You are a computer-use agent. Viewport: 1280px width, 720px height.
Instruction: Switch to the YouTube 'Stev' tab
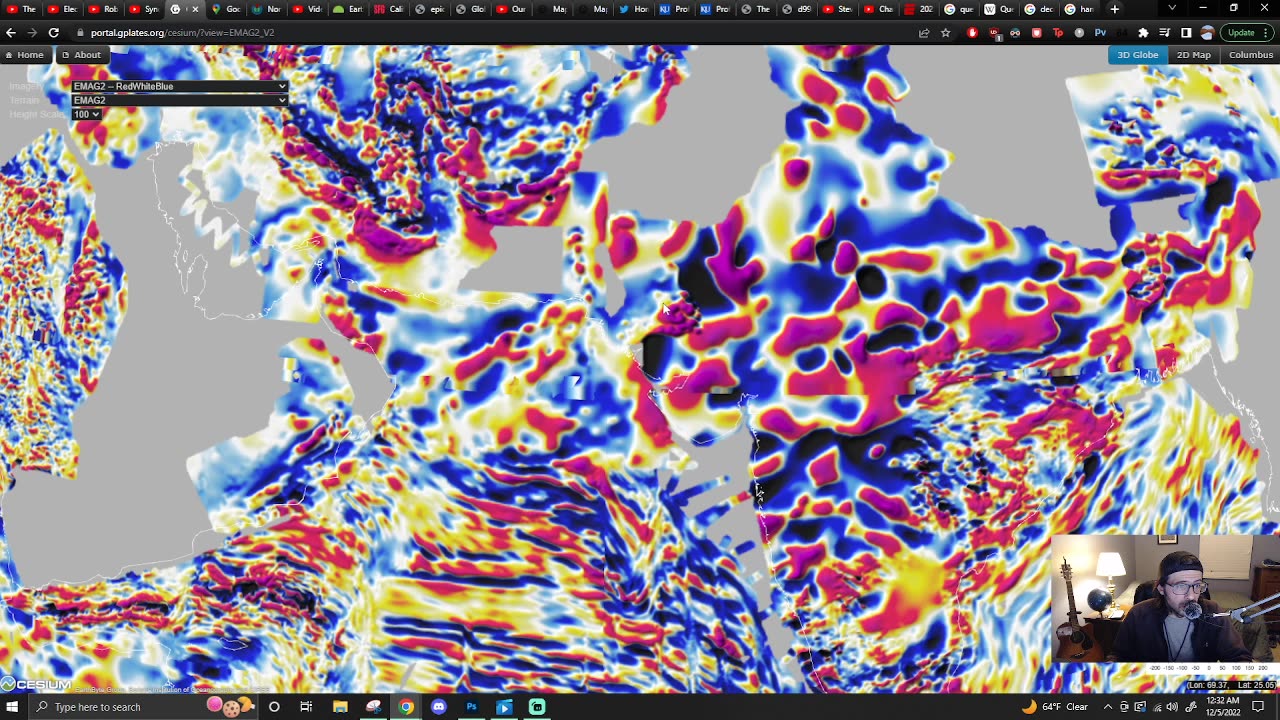837,9
